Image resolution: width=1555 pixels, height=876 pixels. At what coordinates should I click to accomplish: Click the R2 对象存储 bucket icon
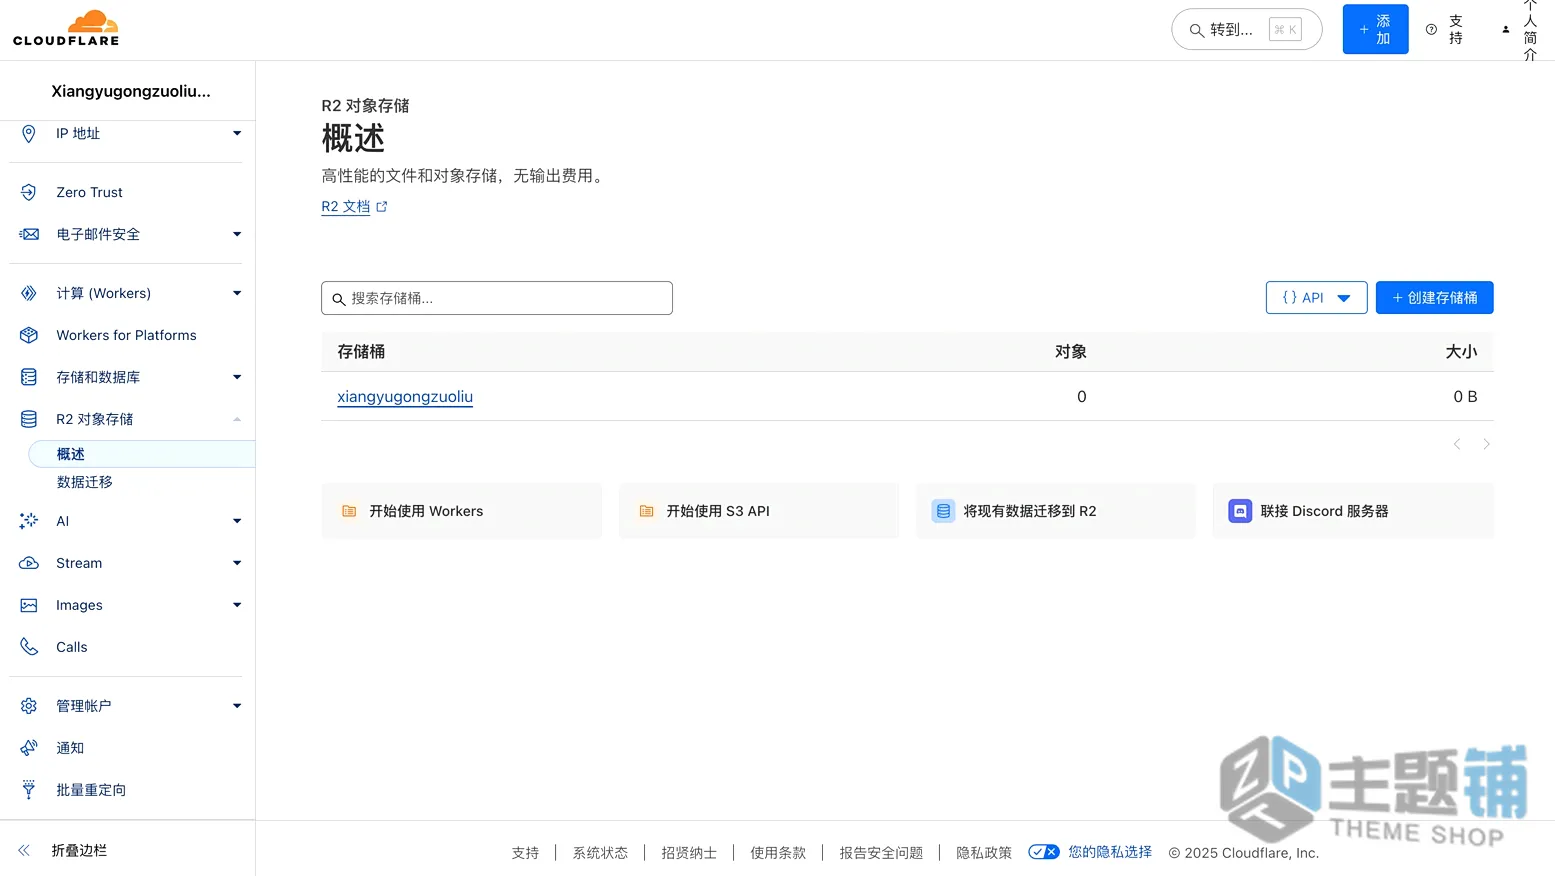pos(29,419)
